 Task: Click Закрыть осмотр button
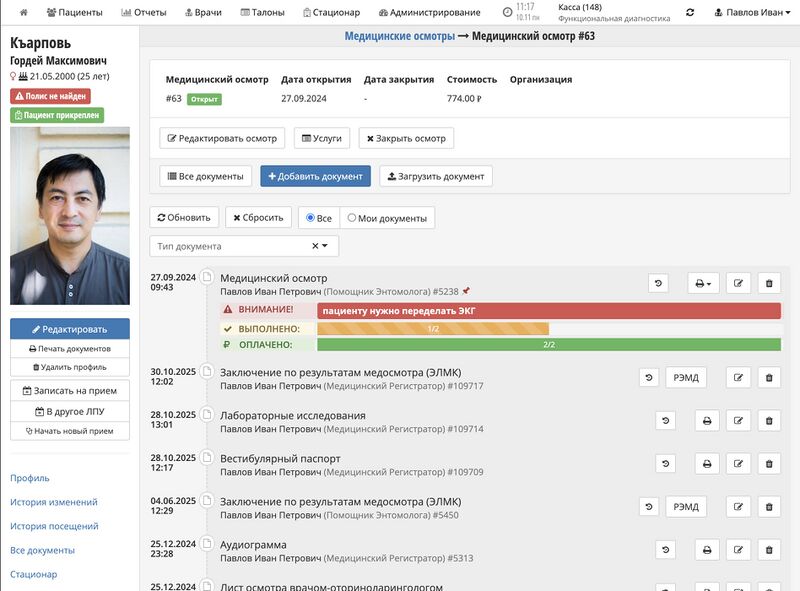pyautogui.click(x=406, y=138)
